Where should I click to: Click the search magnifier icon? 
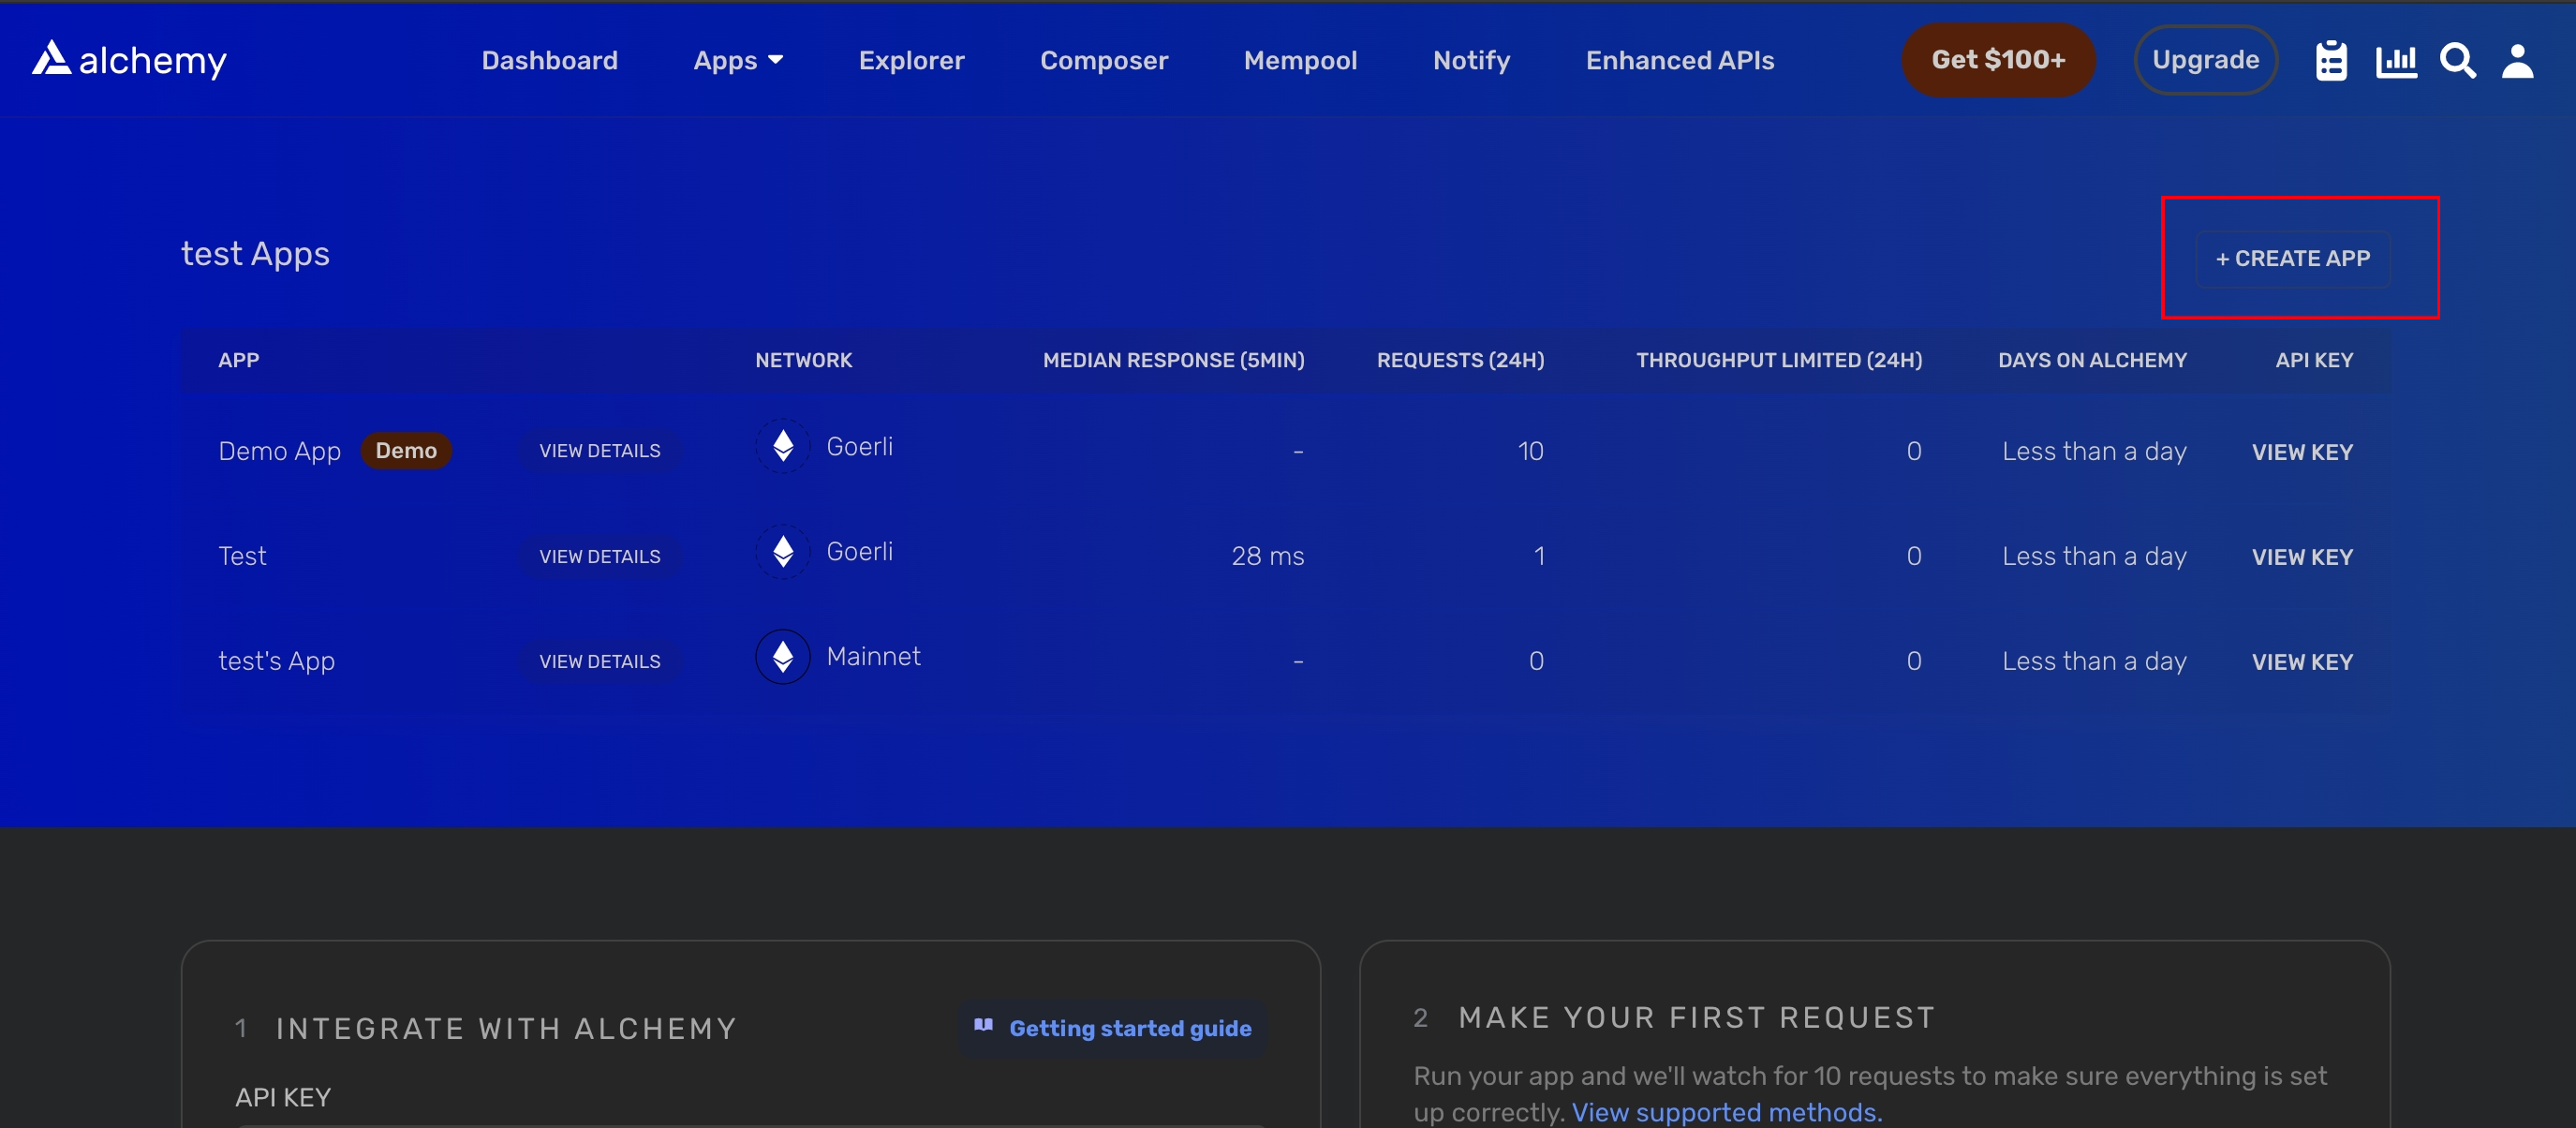point(2457,61)
